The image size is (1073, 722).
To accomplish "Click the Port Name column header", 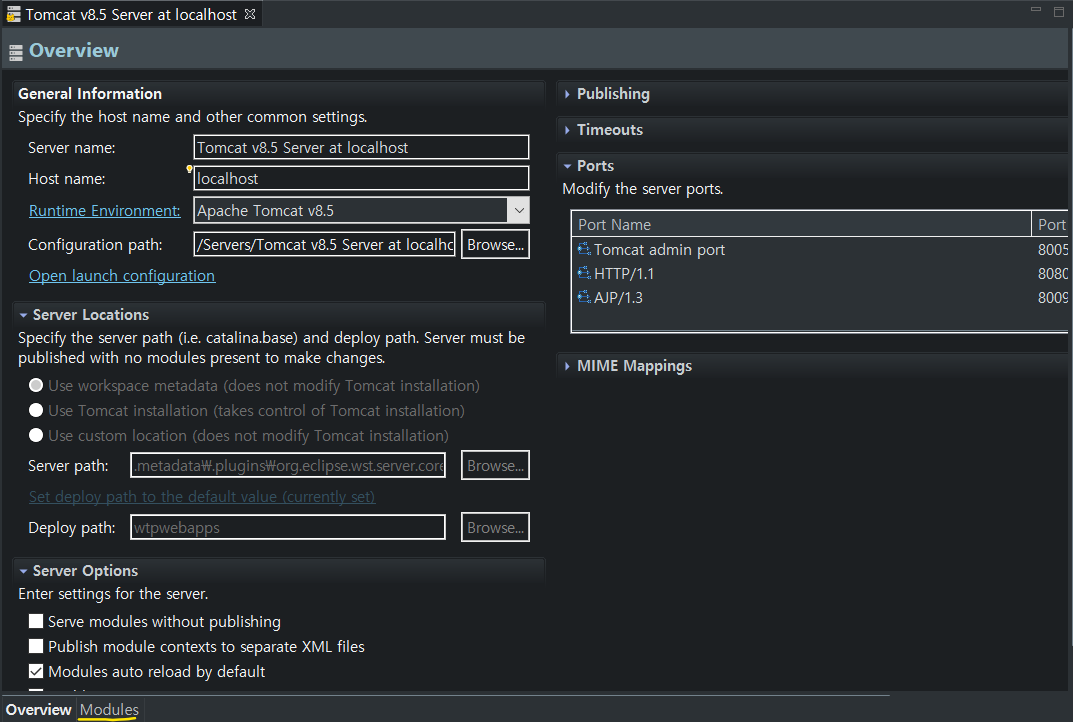I will [x=801, y=224].
